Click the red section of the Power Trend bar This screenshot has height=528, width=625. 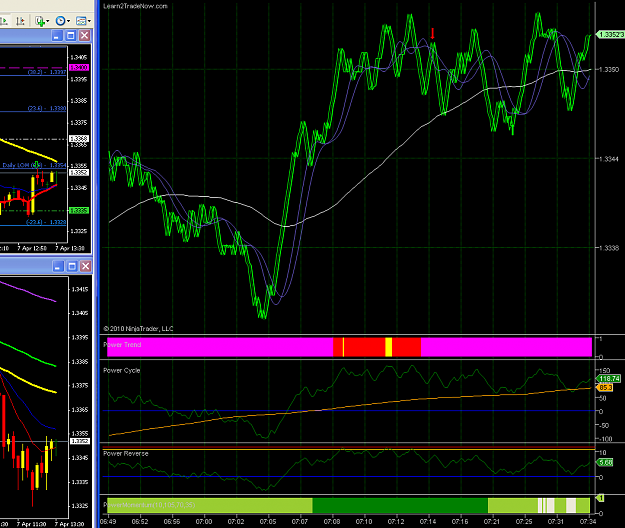coord(364,347)
